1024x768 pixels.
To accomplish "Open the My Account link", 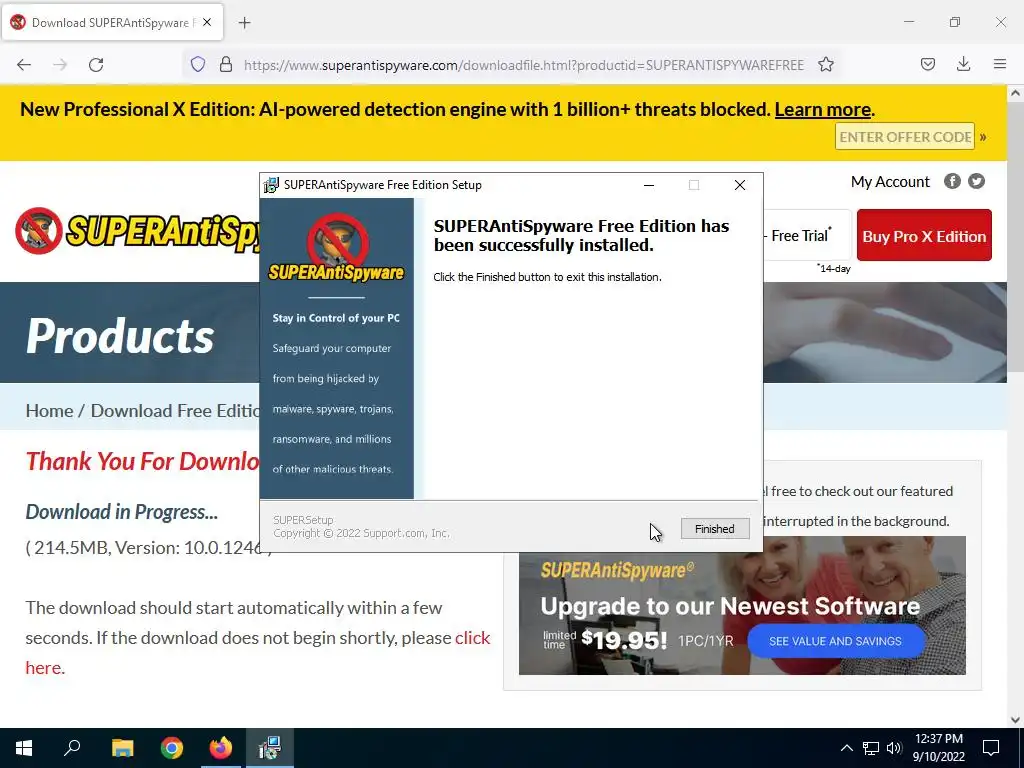I will click(x=890, y=182).
